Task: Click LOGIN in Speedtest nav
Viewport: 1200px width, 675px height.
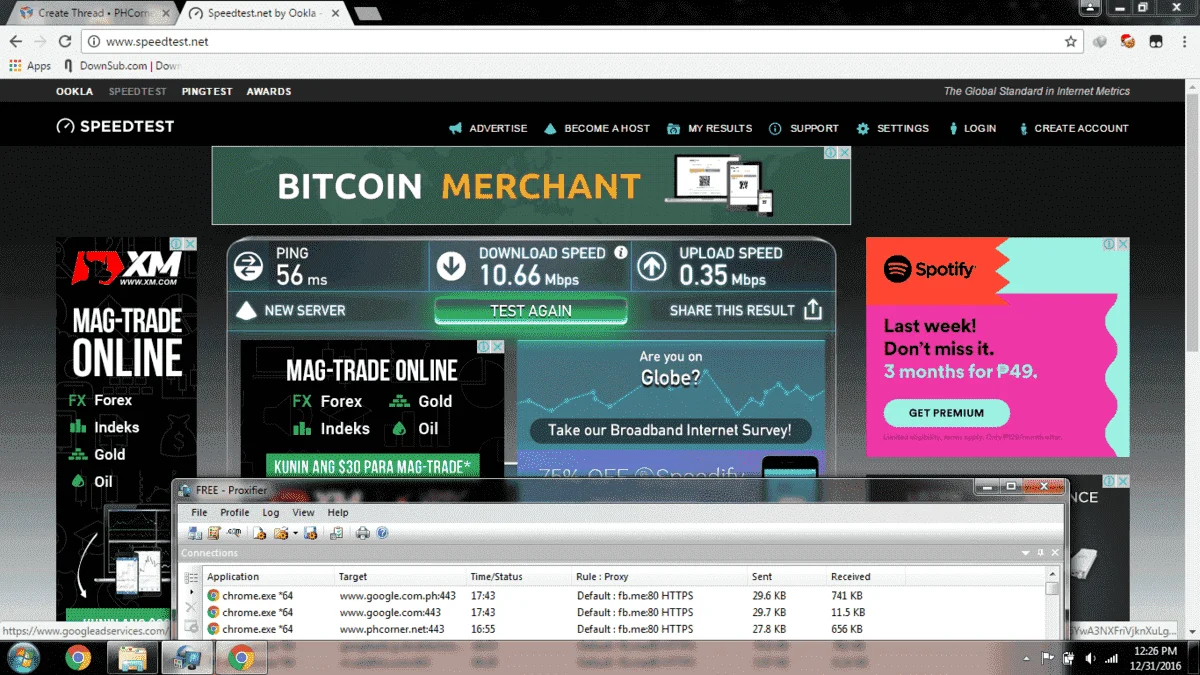Action: 980,128
